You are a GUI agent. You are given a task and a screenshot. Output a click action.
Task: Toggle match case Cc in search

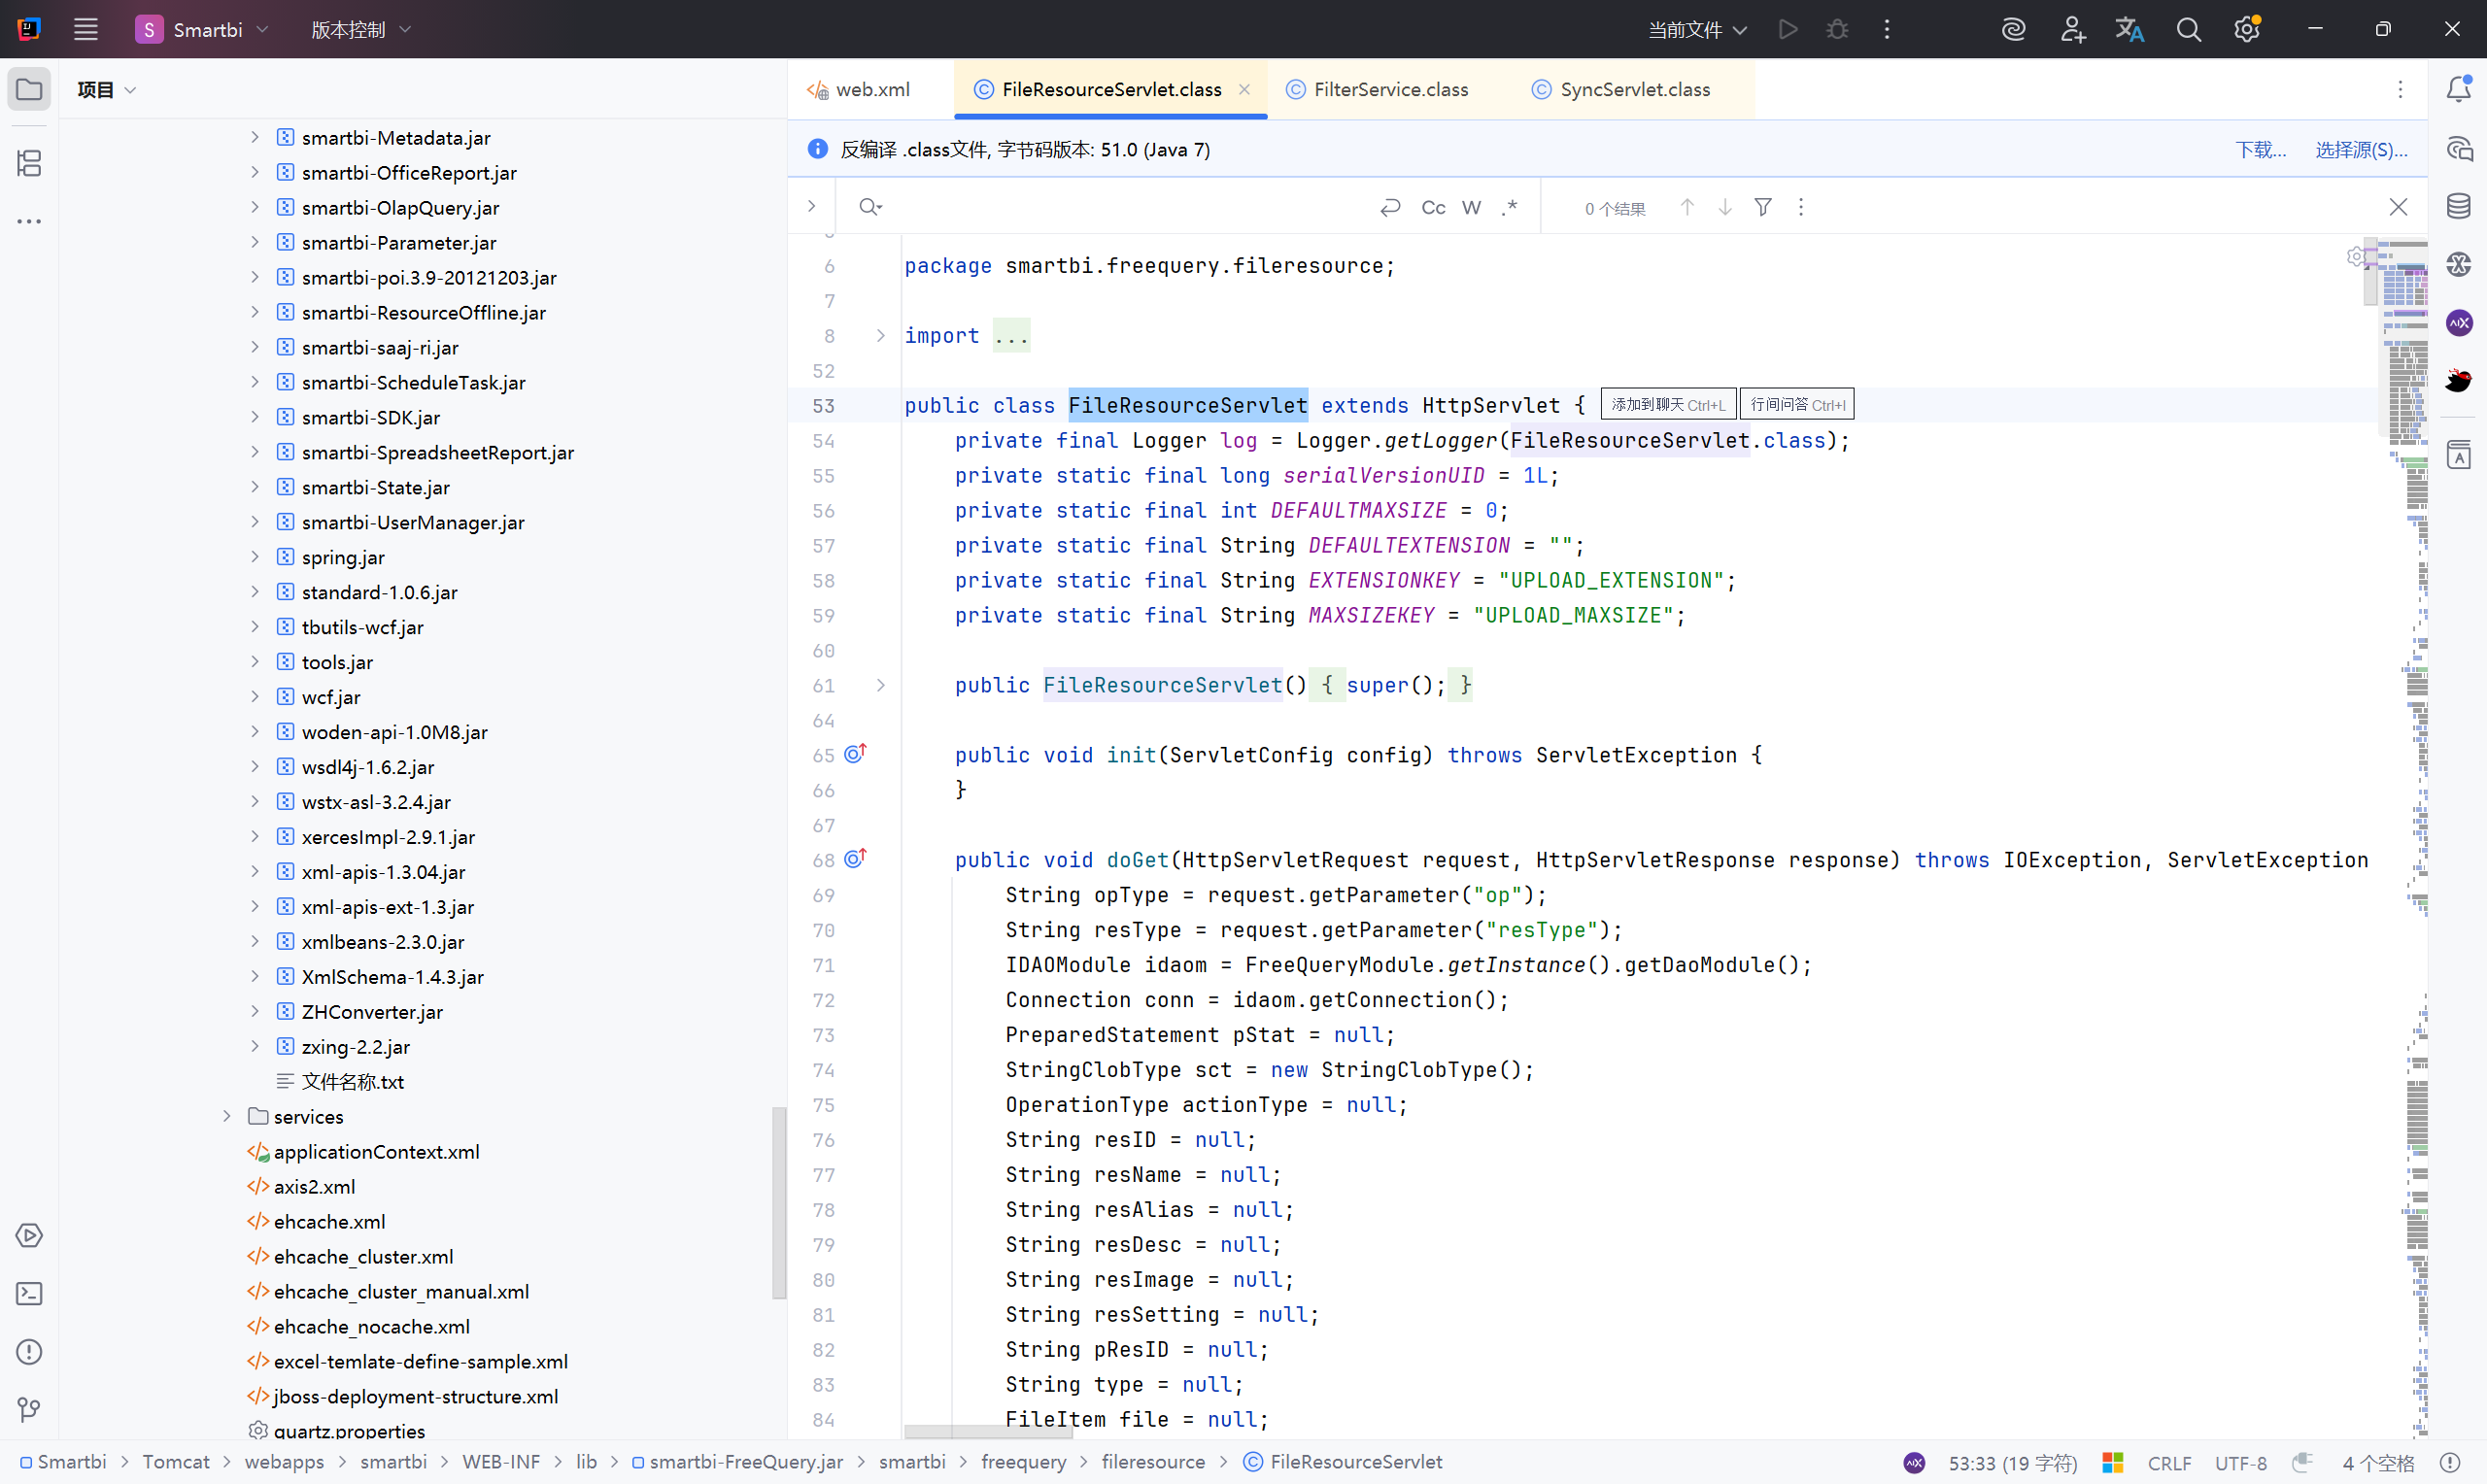[1433, 207]
